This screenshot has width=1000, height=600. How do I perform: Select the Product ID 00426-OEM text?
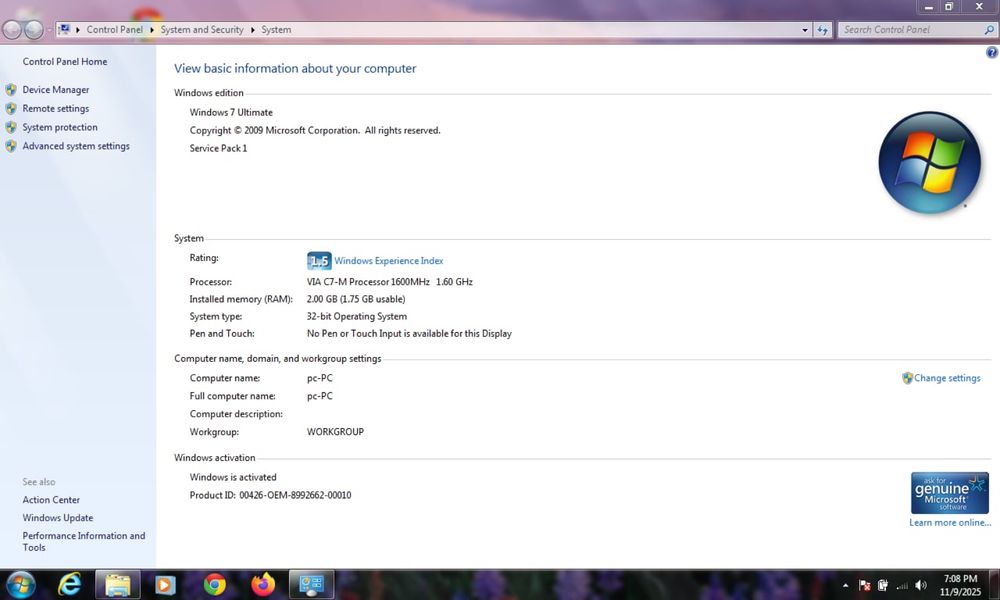click(x=270, y=495)
